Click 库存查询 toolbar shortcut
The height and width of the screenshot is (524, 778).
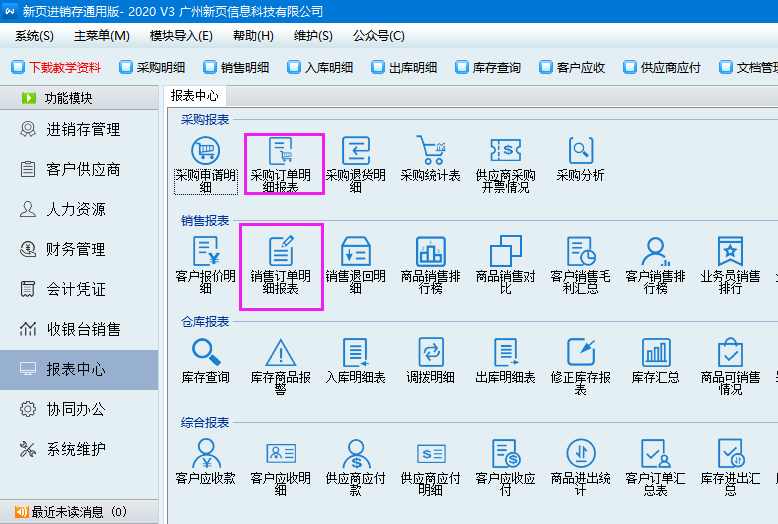click(x=488, y=67)
